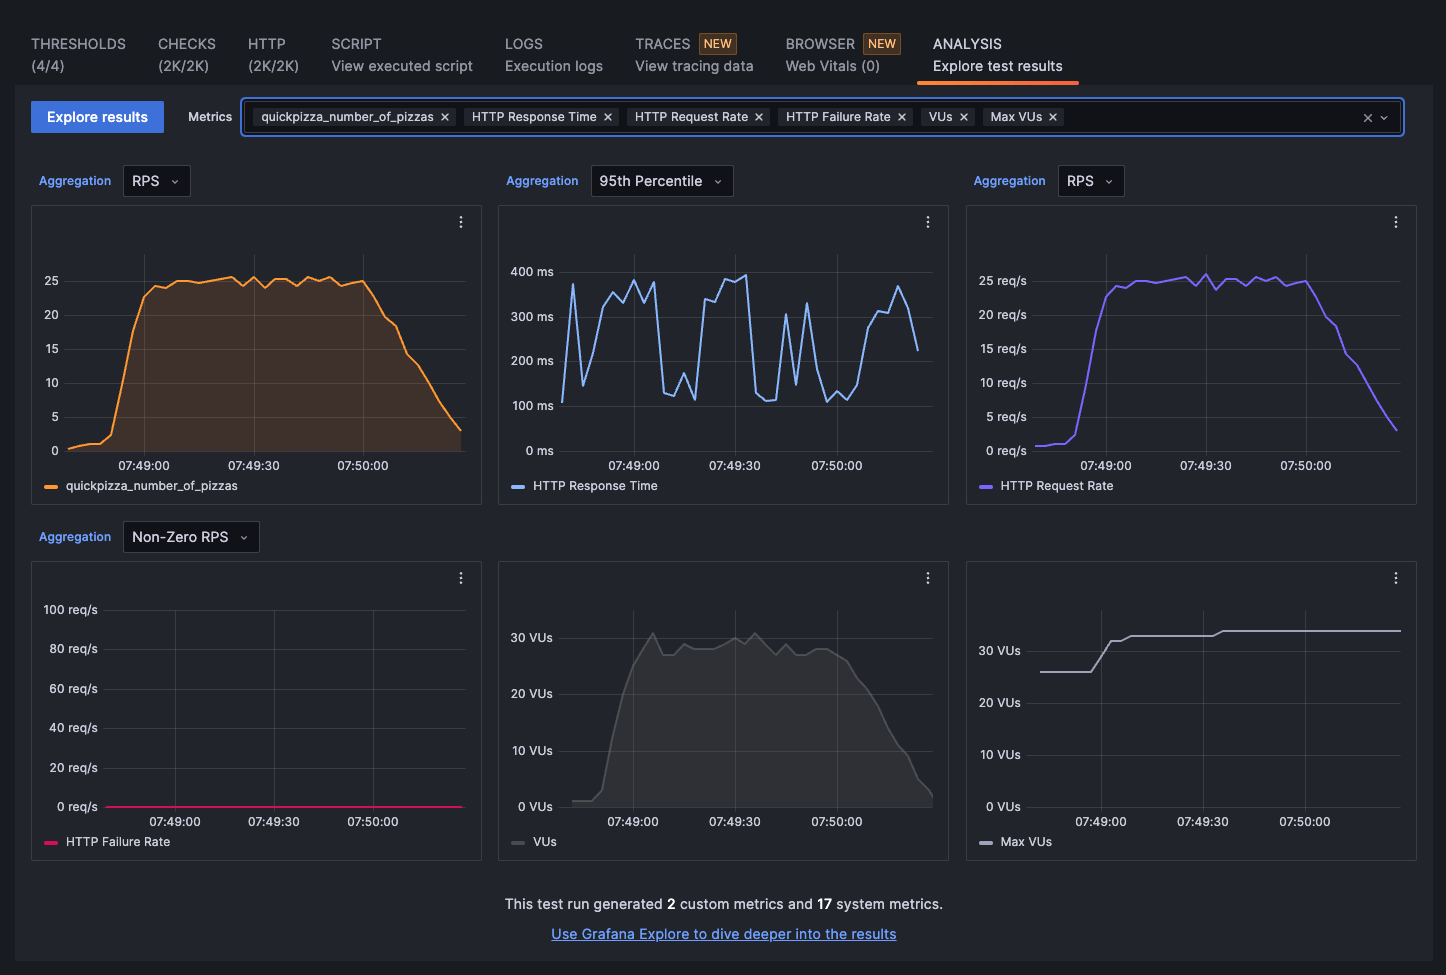Open the HTTP Response Time panel options menu

(x=928, y=221)
